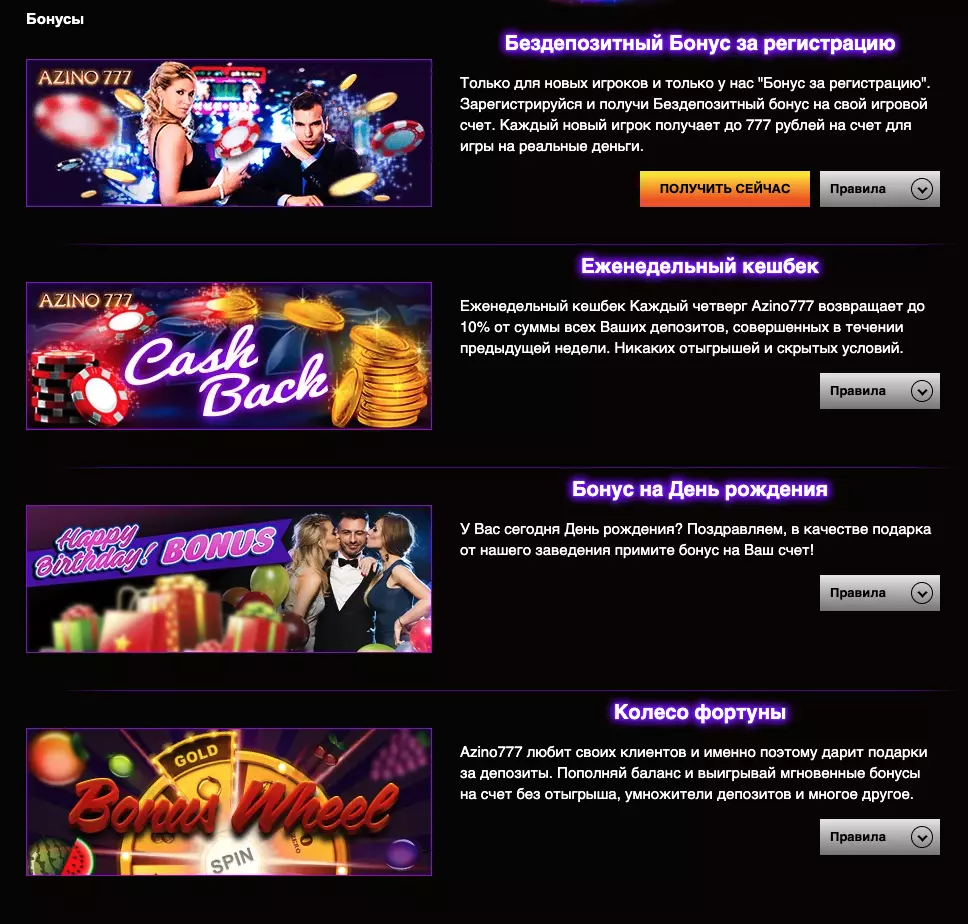
Task: Click the Бездепозитный Бонус за регистрацию heading
Action: 699,43
